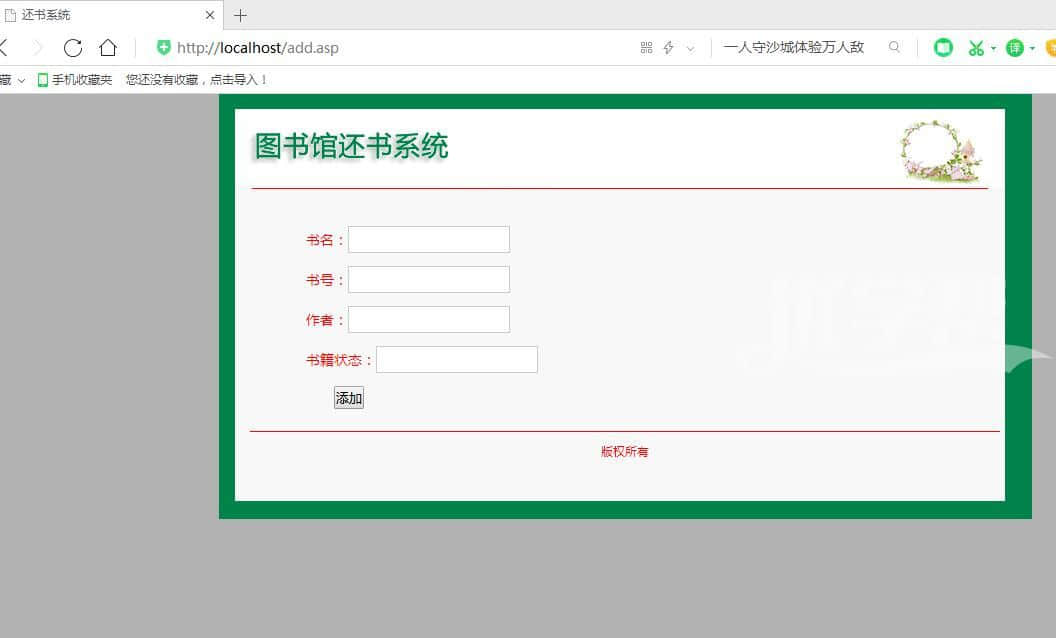Expand the translate extension dropdown arrow
Screen dimensions: 1056x638
(x=1032, y=48)
